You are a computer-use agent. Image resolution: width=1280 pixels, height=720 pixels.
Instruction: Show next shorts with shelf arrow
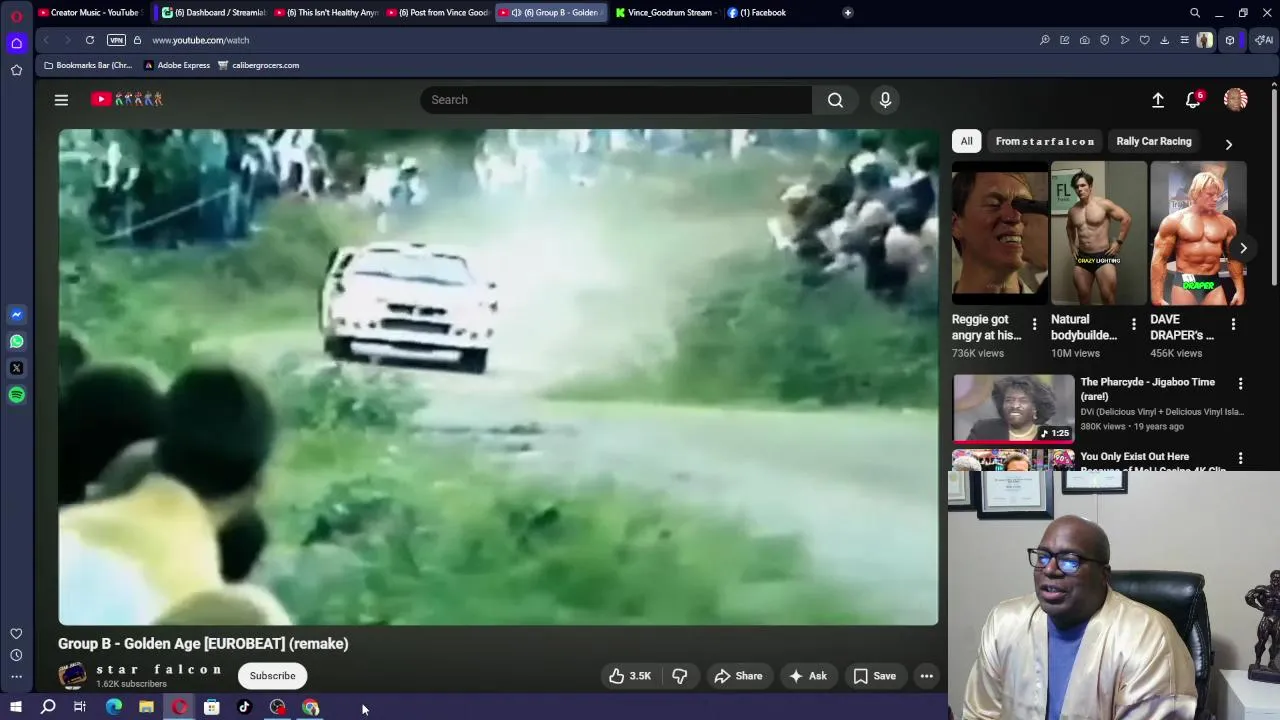tap(1243, 248)
